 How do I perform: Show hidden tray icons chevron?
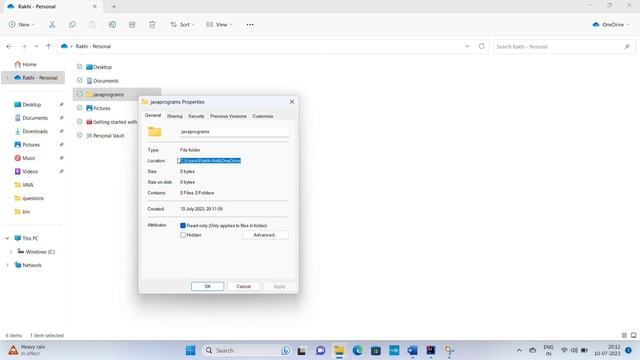[x=519, y=350]
